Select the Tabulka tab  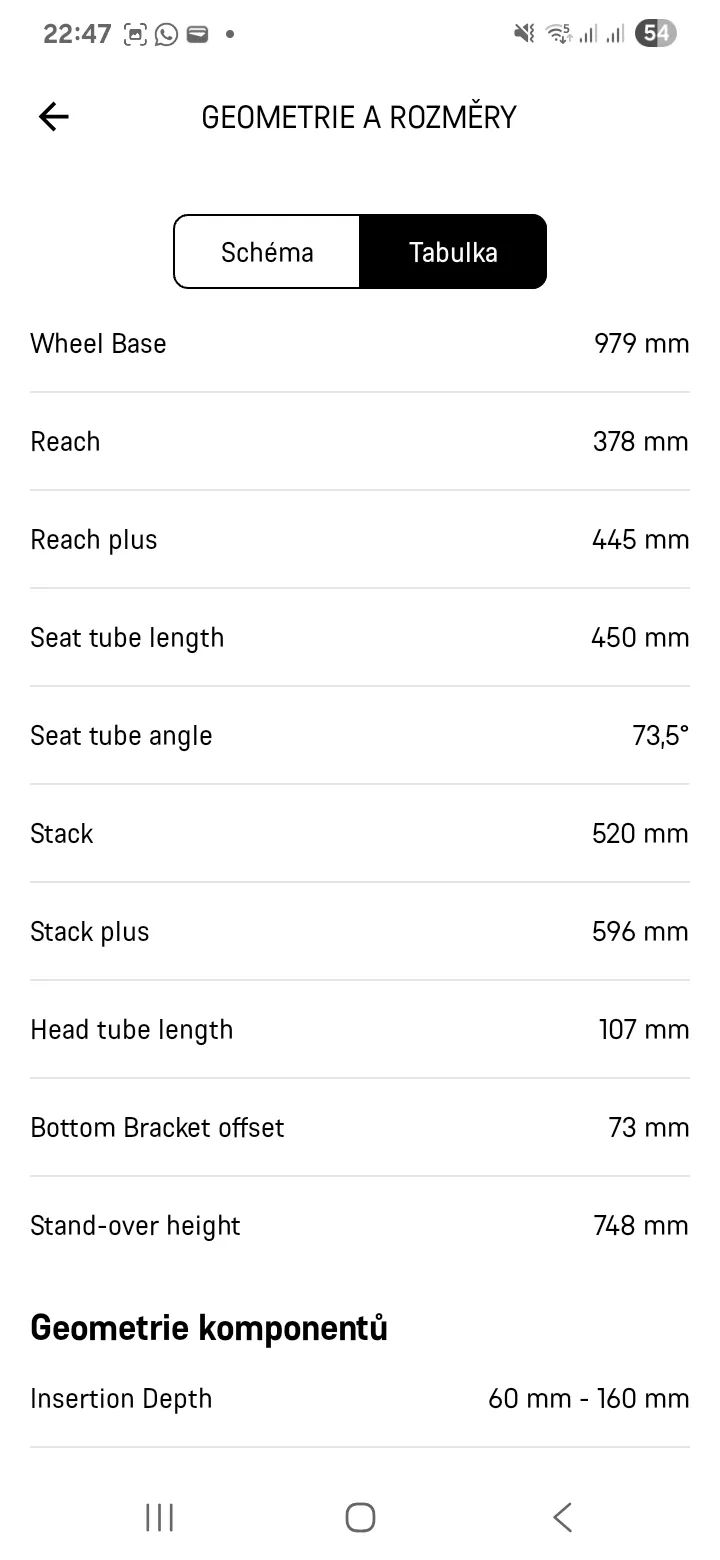(x=453, y=252)
